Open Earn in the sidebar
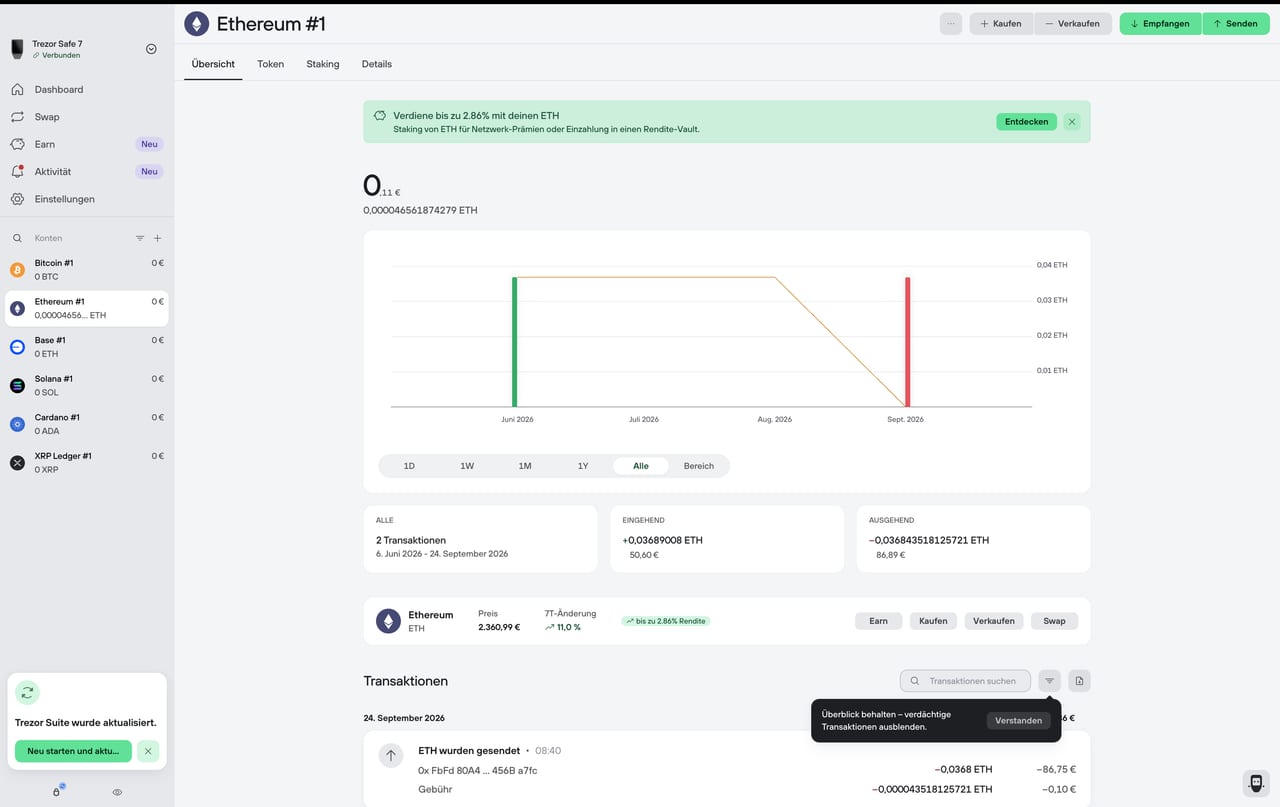The height and width of the screenshot is (807, 1280). tap(87, 144)
